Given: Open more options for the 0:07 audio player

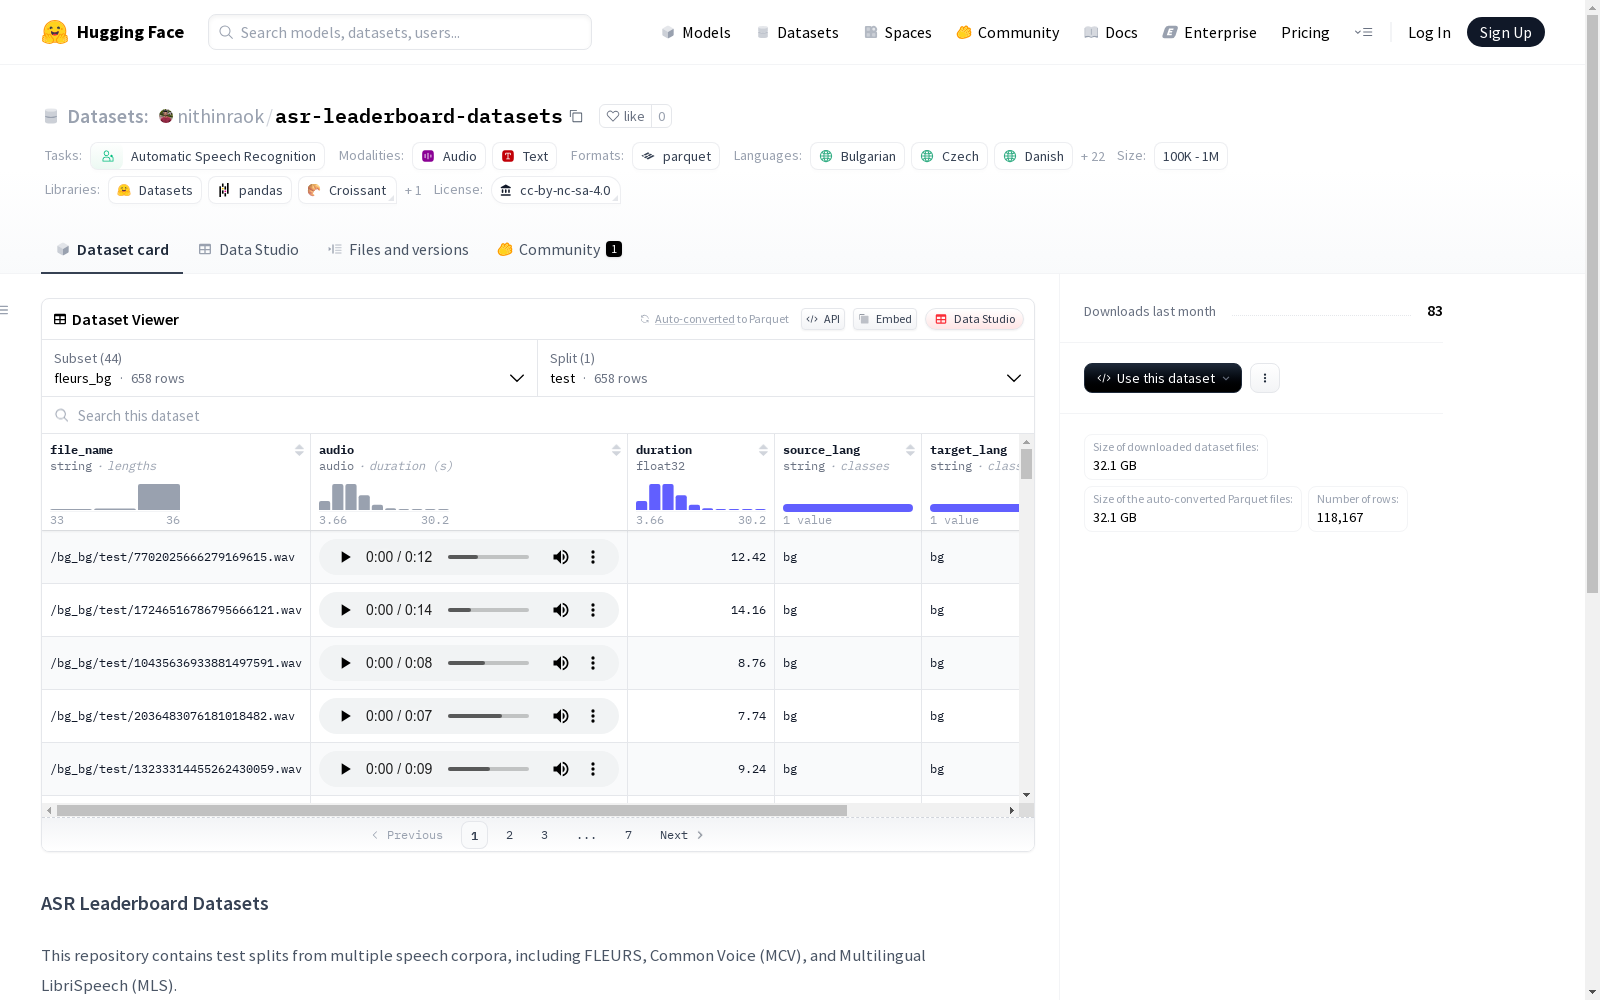Looking at the screenshot, I should click(x=593, y=716).
